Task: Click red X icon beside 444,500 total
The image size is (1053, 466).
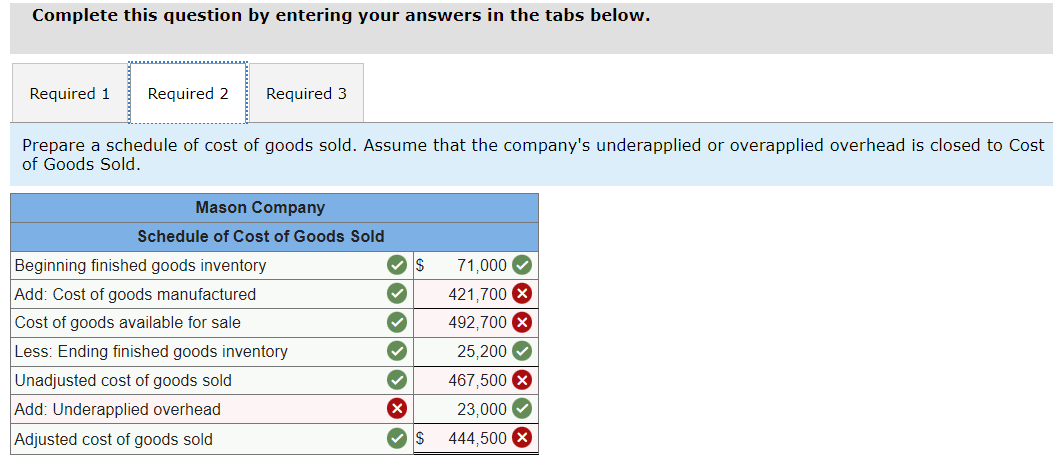Action: 522,439
